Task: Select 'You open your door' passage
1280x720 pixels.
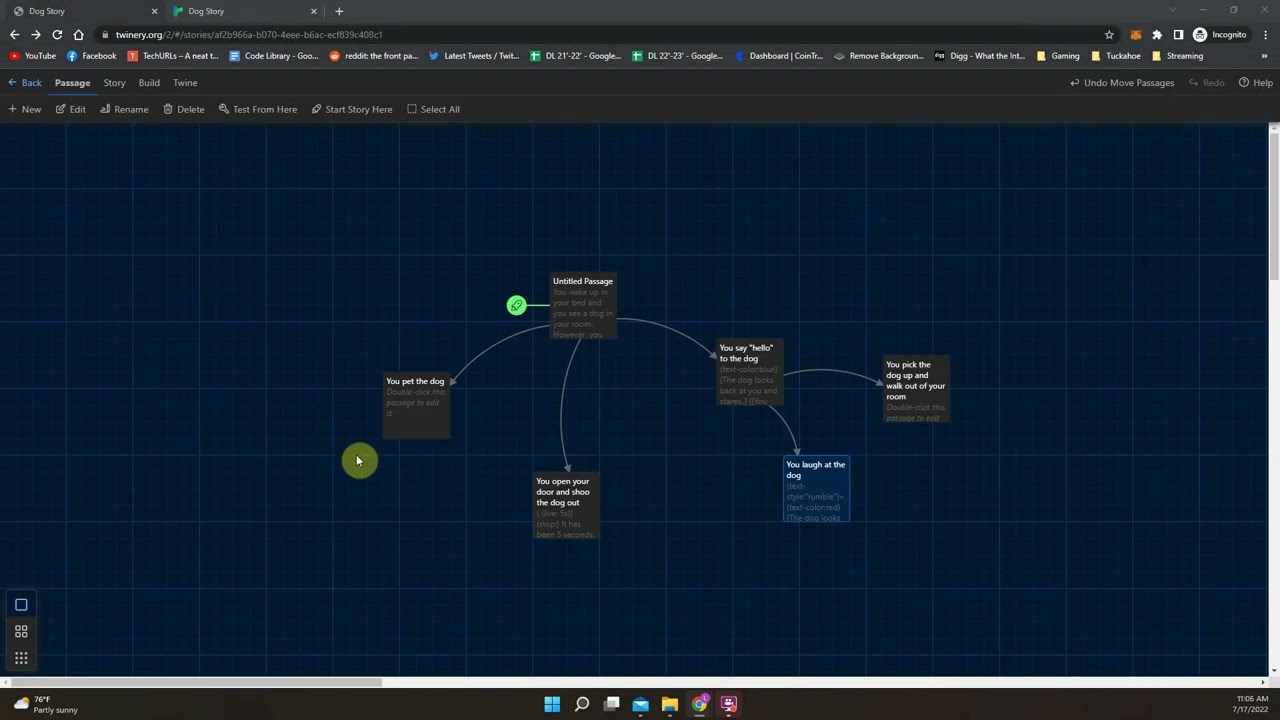Action: pos(567,506)
